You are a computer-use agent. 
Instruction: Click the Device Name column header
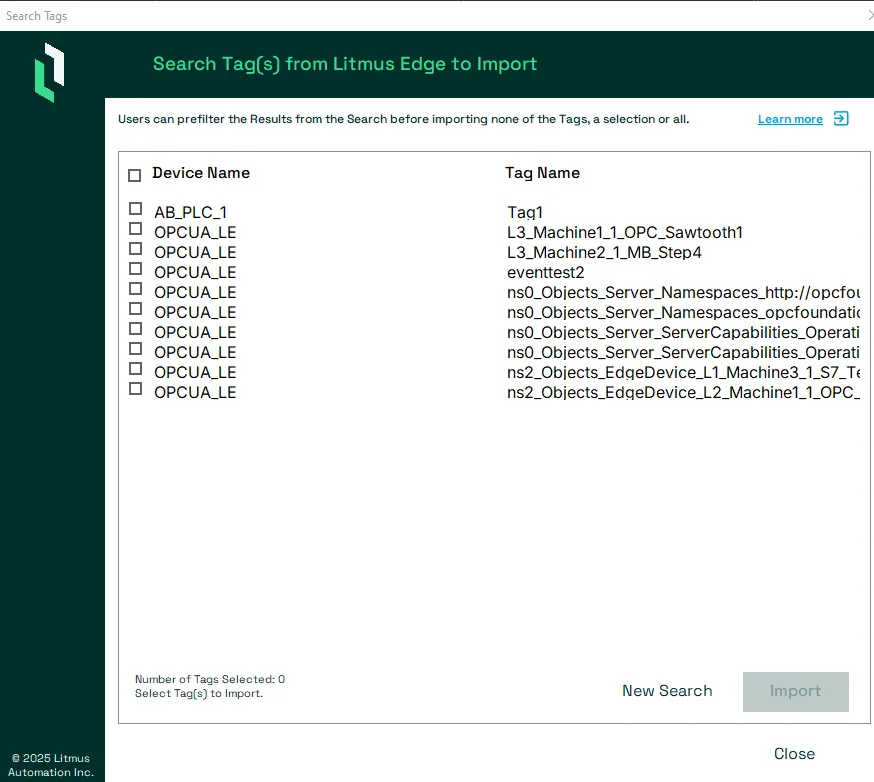pyautogui.click(x=201, y=173)
